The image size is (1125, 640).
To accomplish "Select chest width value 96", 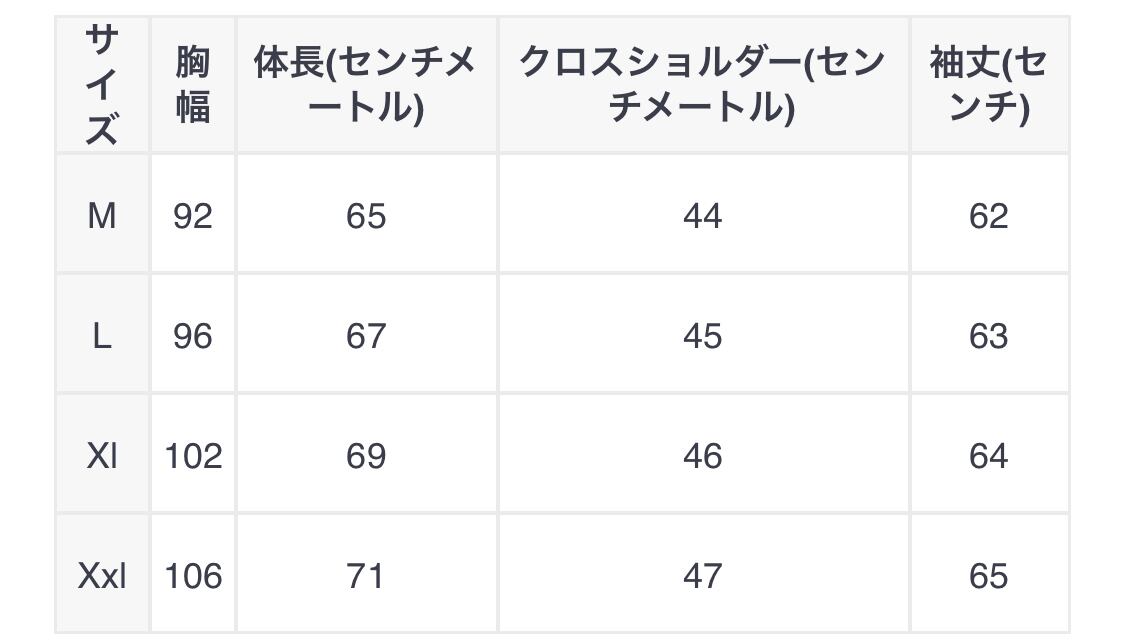I will pyautogui.click(x=192, y=336).
